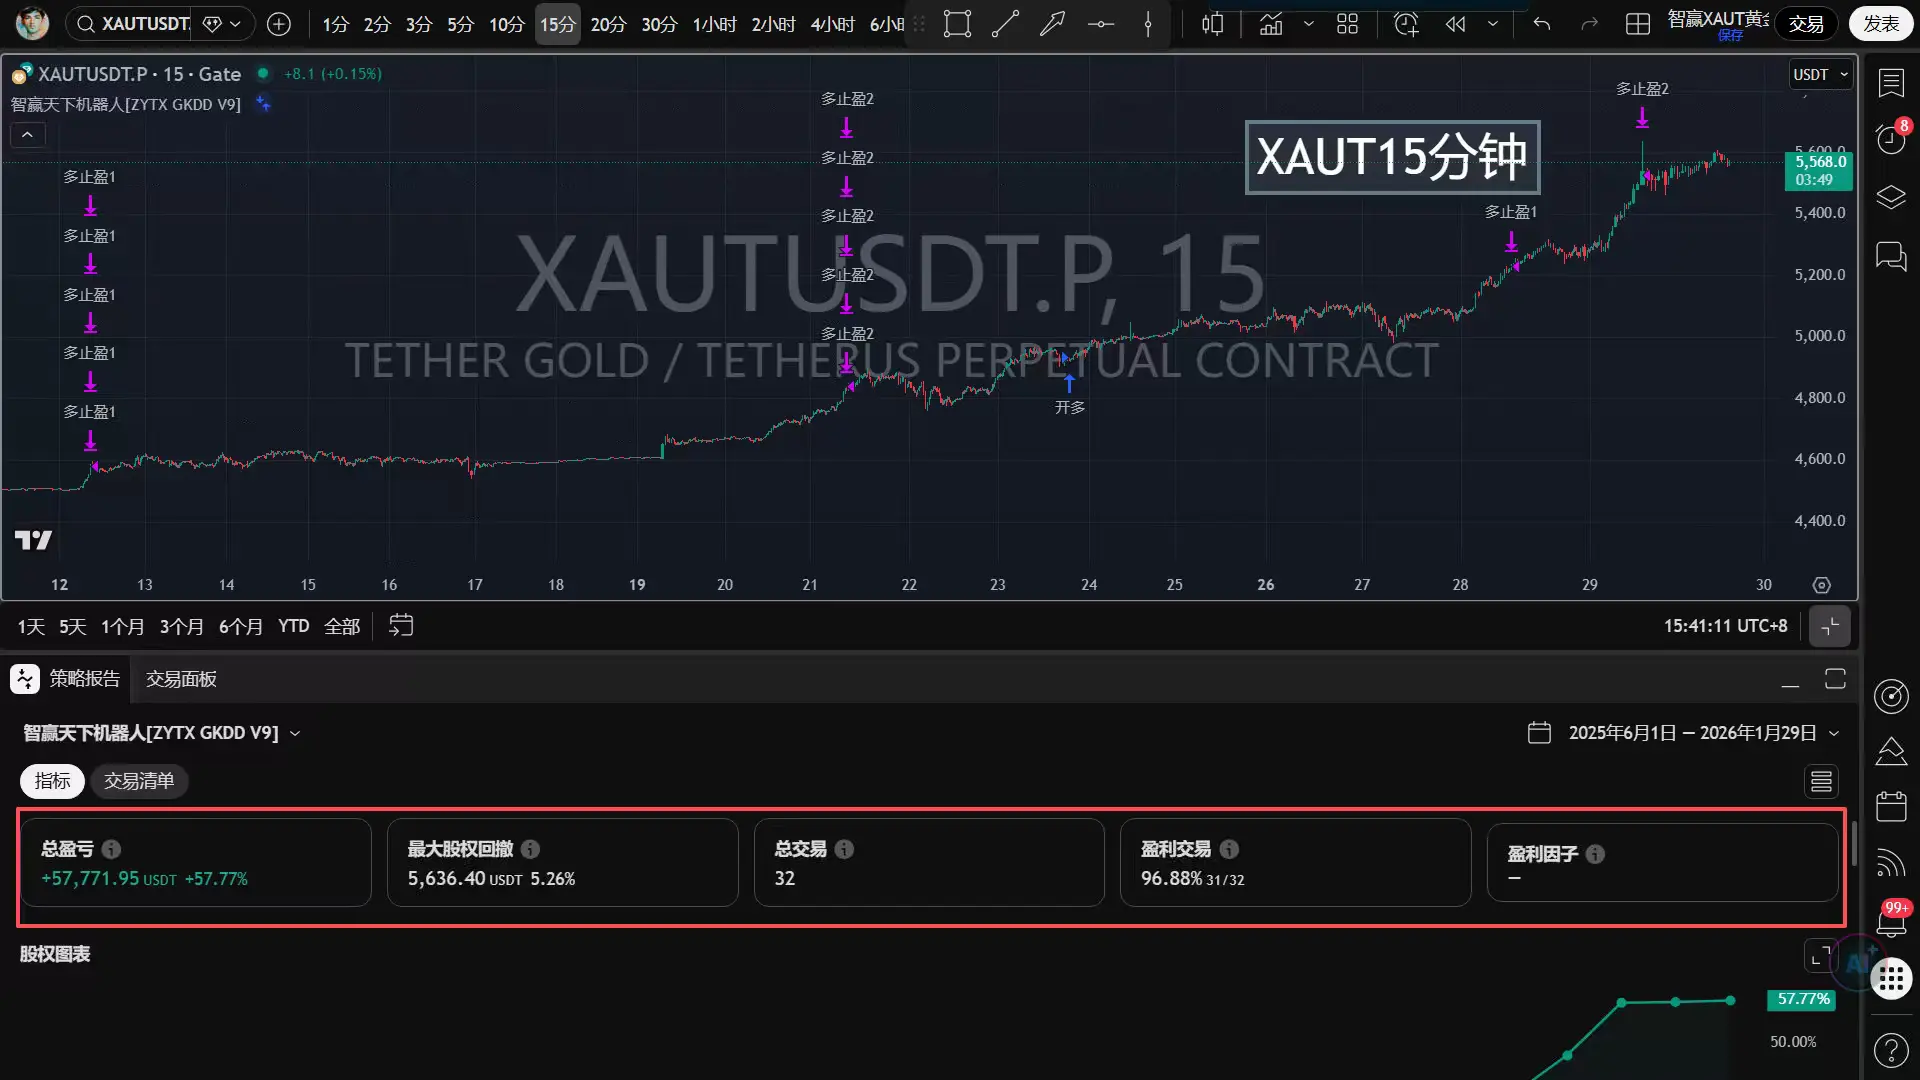
Task: Switch to the 交易面板 tab
Action: pyautogui.click(x=181, y=679)
